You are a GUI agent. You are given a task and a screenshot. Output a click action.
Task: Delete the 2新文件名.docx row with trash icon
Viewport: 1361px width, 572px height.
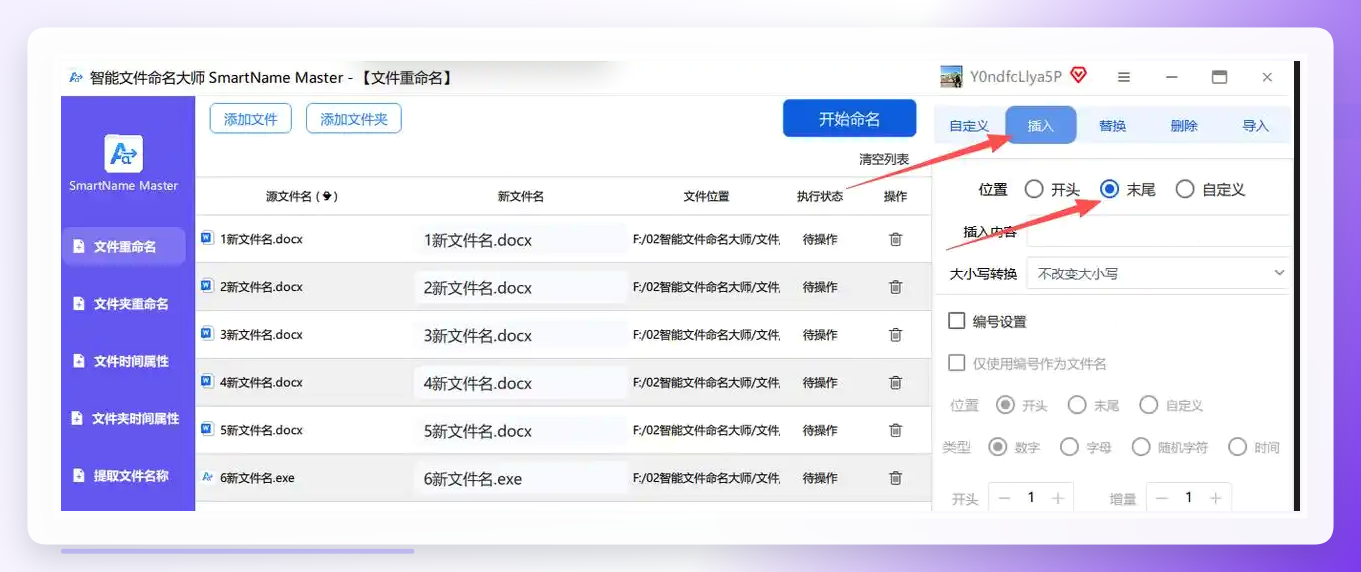pos(895,287)
